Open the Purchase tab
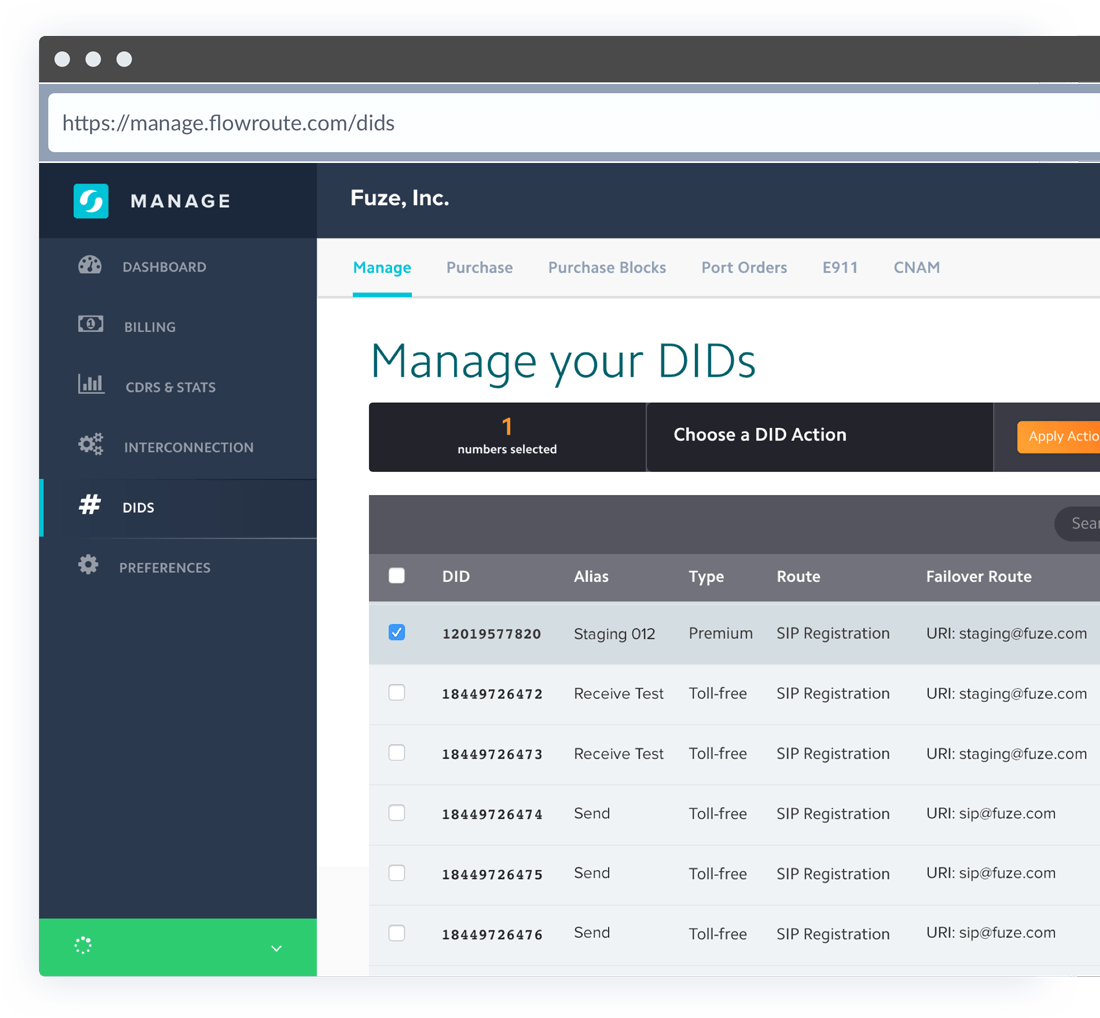This screenshot has height=1018, width=1100. [480, 268]
